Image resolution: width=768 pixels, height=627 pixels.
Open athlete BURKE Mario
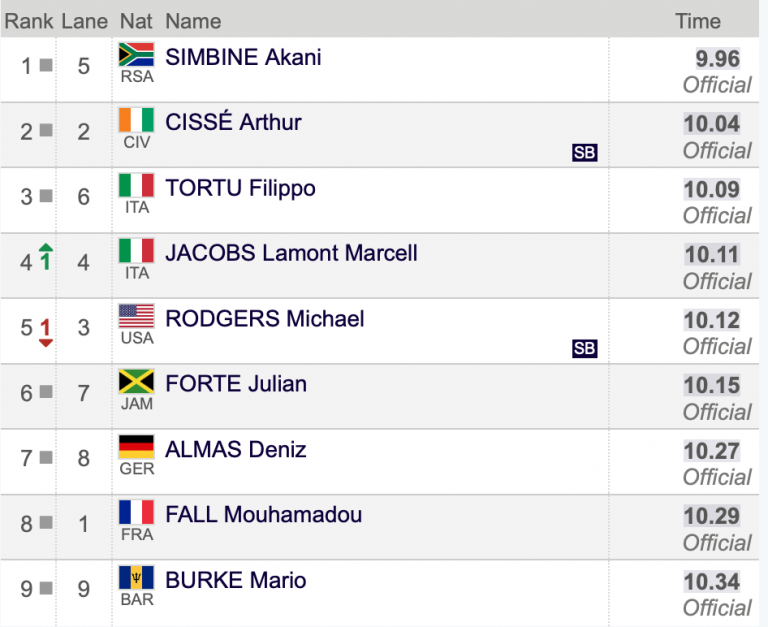[236, 580]
